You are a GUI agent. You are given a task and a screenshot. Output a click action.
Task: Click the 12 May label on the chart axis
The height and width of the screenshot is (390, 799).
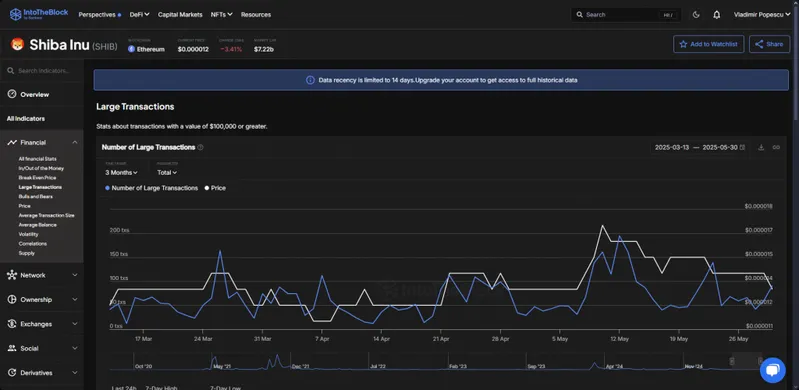point(620,339)
